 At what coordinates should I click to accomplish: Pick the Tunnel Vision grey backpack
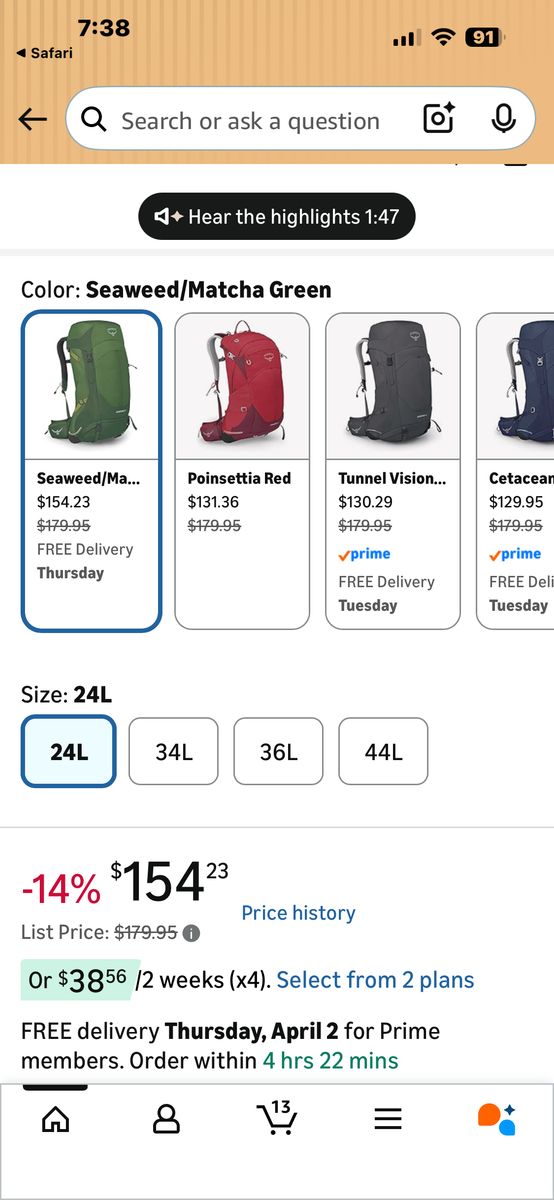[393, 471]
